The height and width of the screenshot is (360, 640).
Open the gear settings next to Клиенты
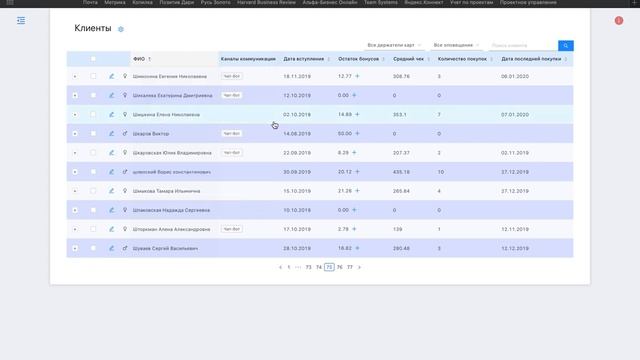coord(120,29)
